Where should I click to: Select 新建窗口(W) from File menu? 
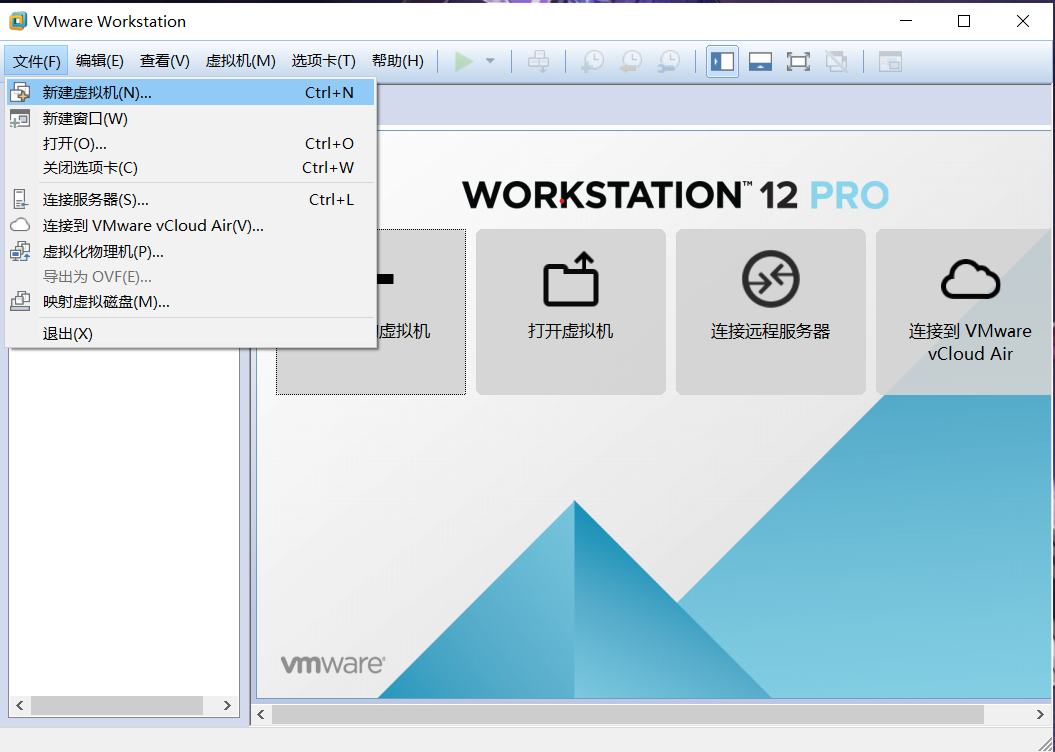click(190, 118)
